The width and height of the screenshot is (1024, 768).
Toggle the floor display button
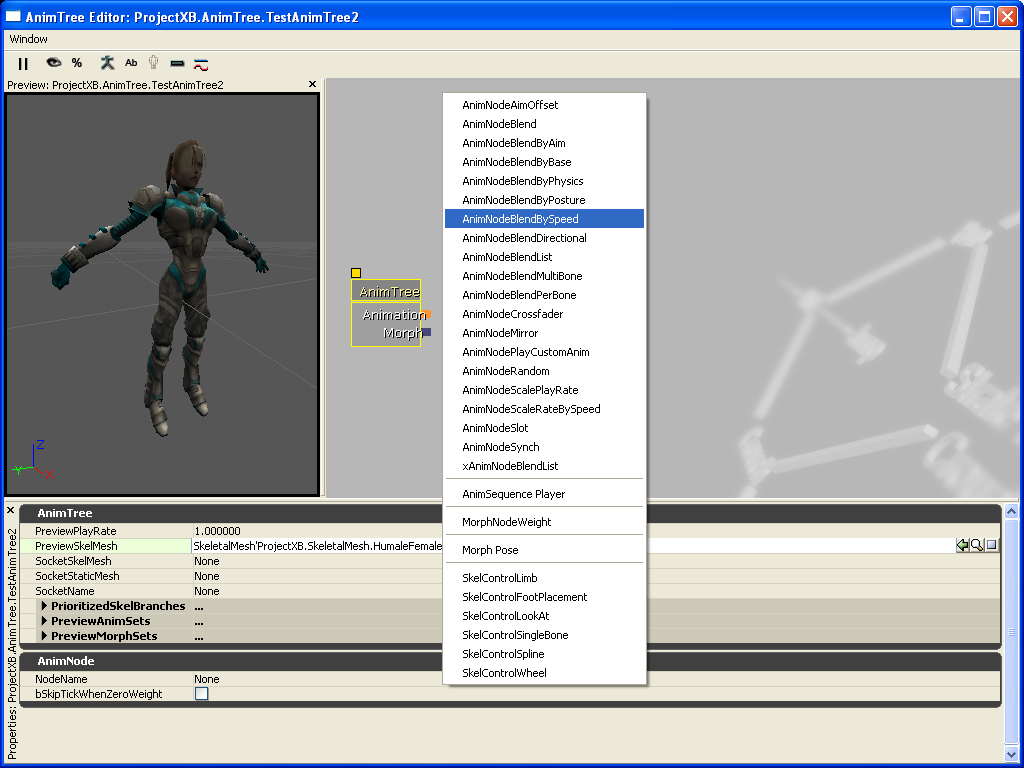(x=176, y=63)
